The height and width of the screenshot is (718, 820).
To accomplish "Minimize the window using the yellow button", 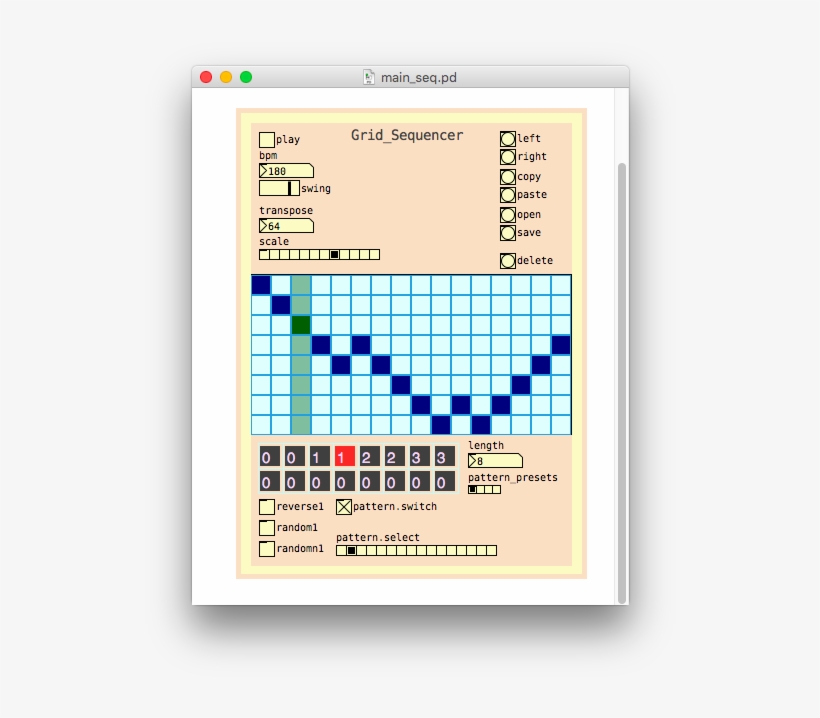I will 226,77.
